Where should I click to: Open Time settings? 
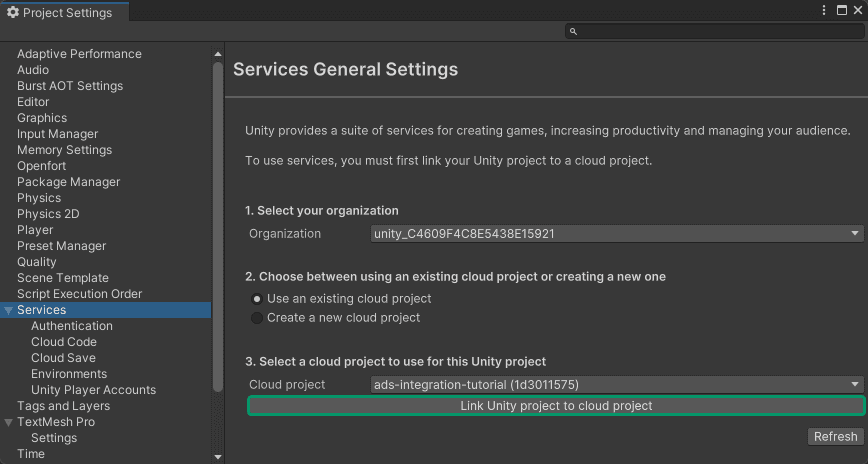point(30,455)
